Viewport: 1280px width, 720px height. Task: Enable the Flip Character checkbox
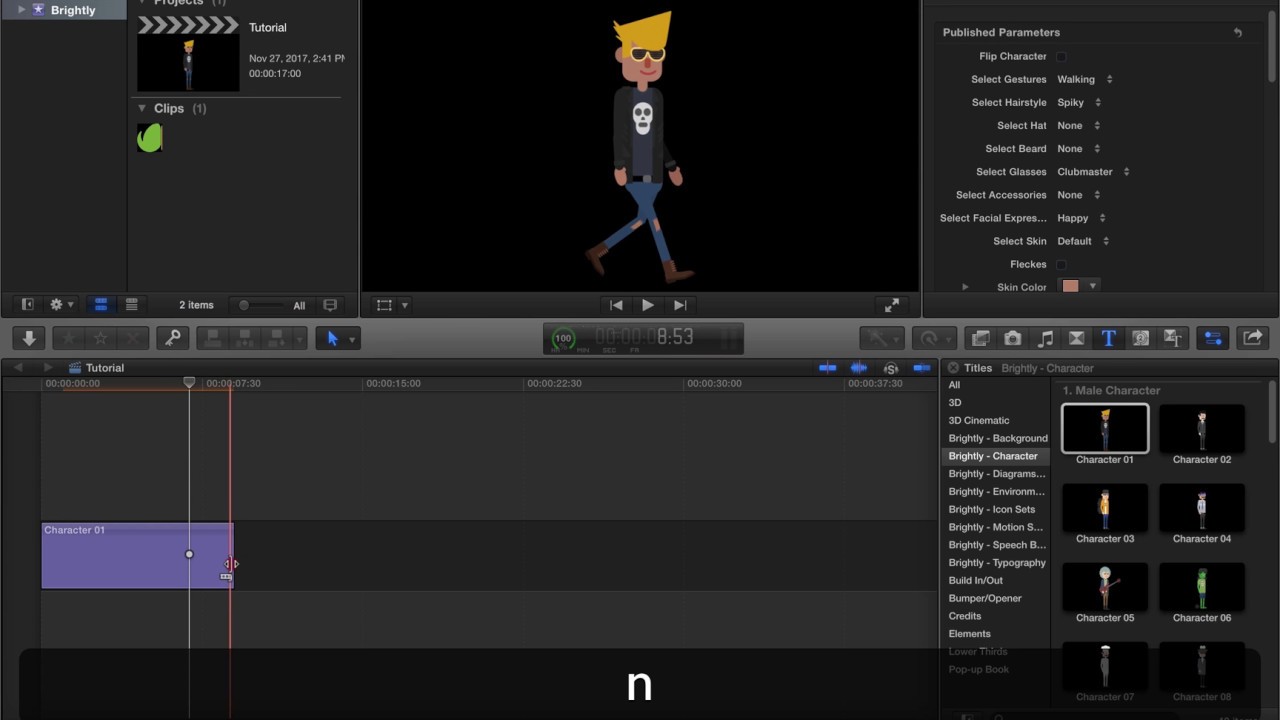point(1061,57)
